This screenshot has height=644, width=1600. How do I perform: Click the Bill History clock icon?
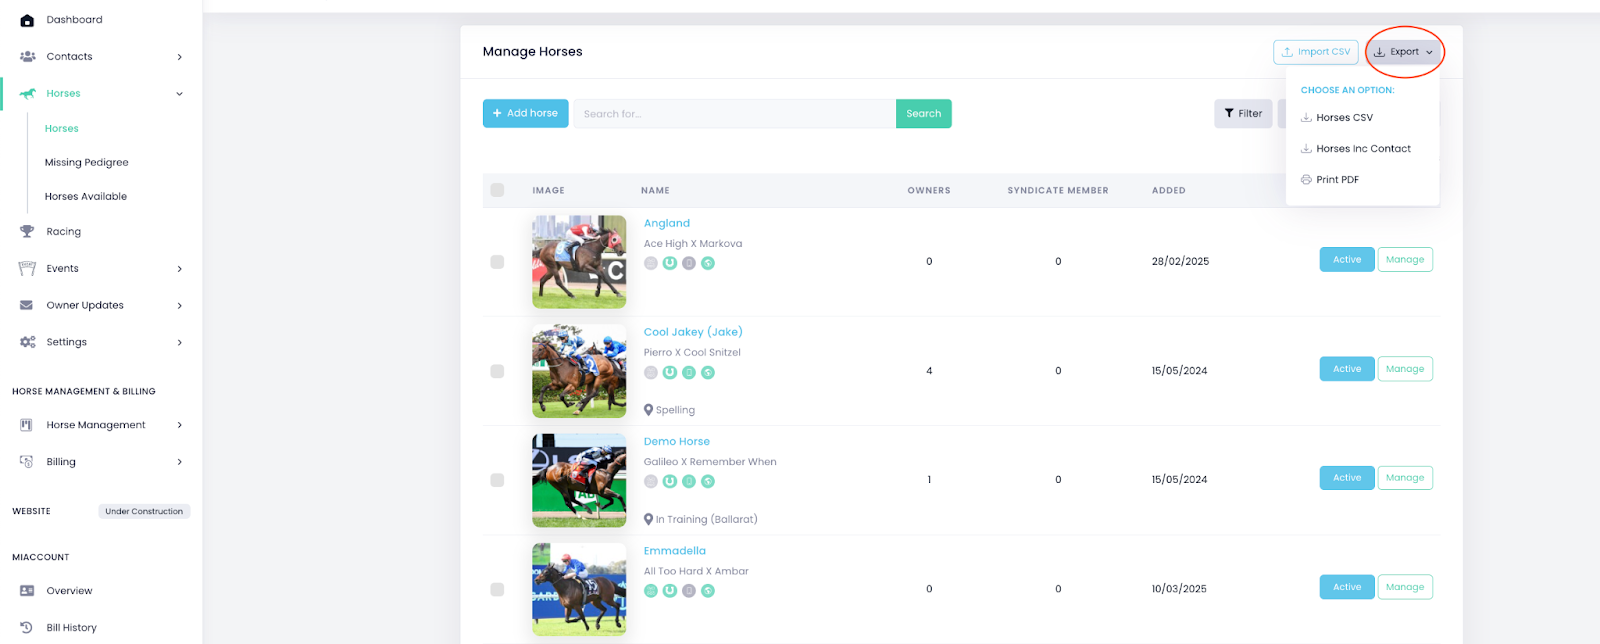(x=27, y=627)
